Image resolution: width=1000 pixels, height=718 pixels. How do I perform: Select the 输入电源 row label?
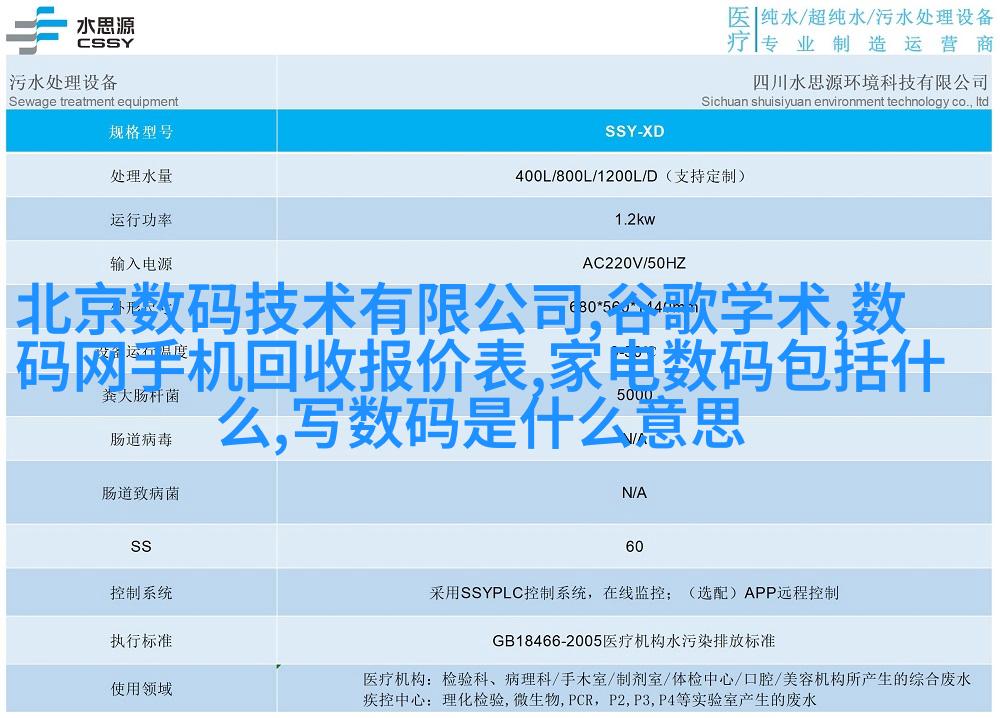[x=141, y=263]
